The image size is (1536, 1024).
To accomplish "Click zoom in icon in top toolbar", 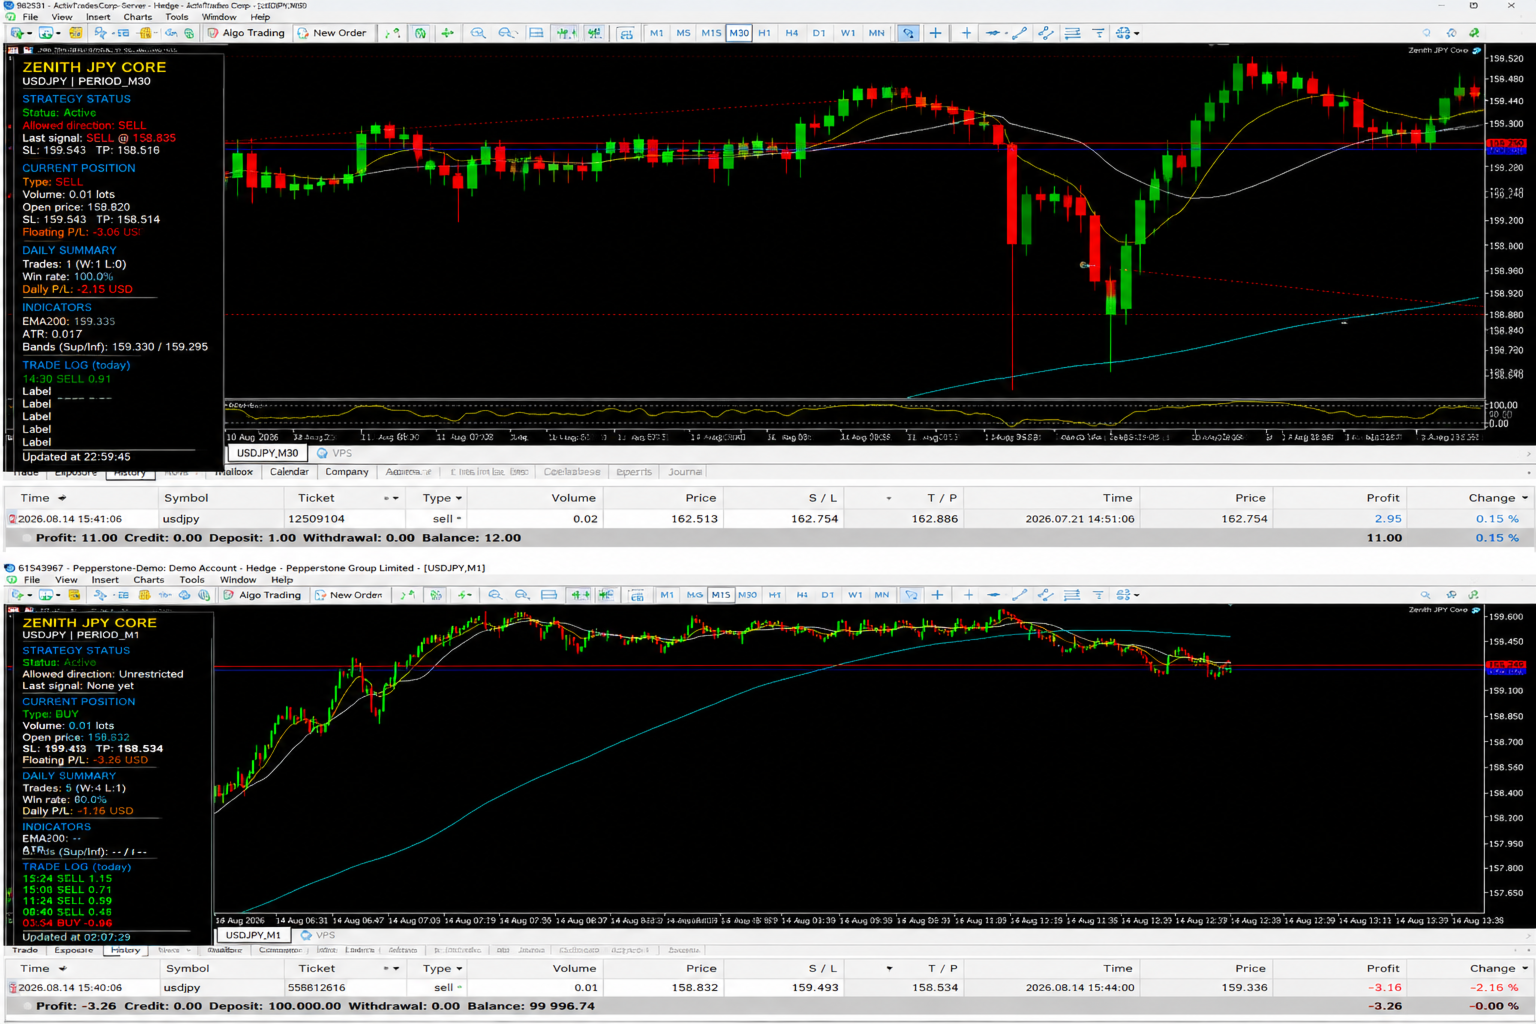I will coord(479,33).
